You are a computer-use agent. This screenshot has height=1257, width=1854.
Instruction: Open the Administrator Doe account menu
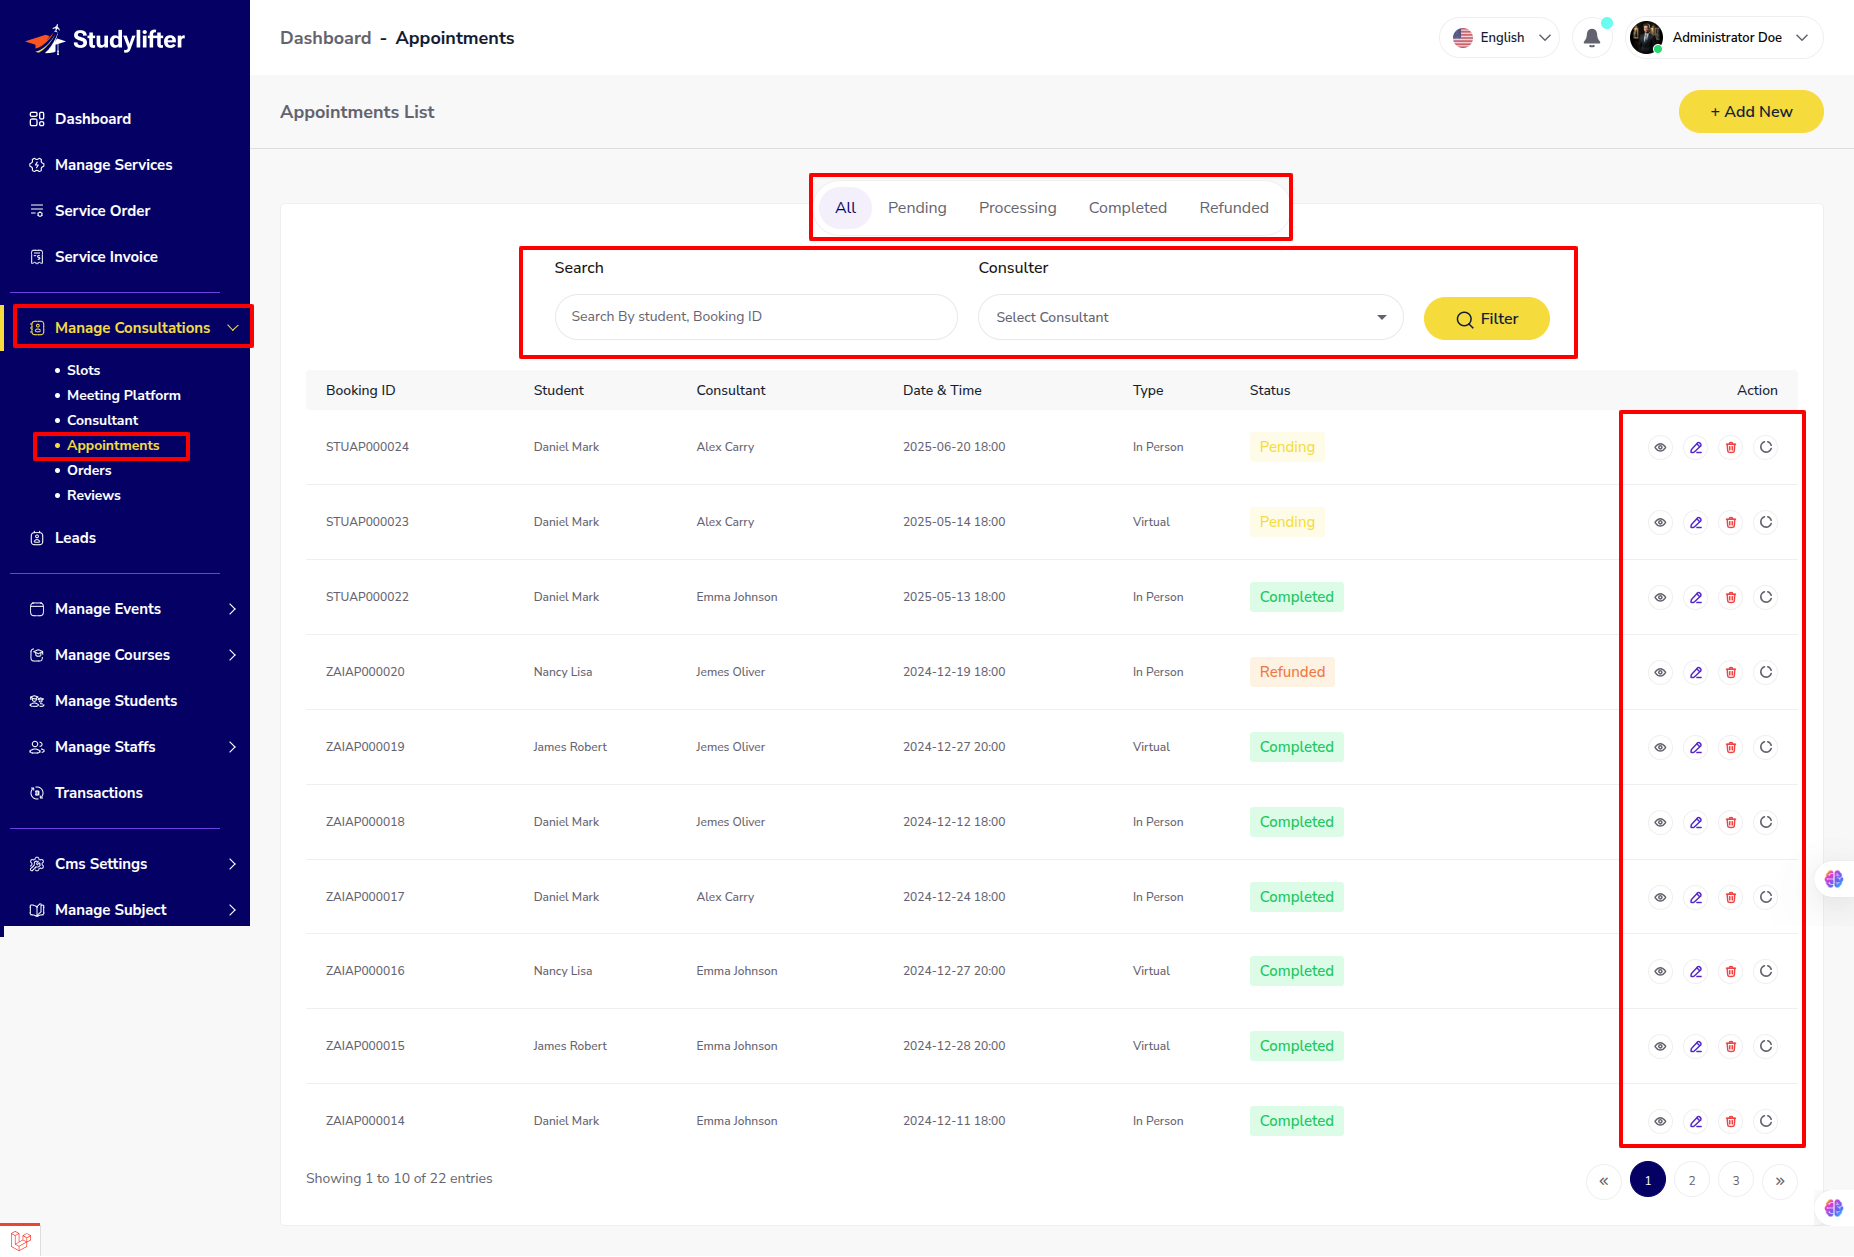(x=1726, y=37)
